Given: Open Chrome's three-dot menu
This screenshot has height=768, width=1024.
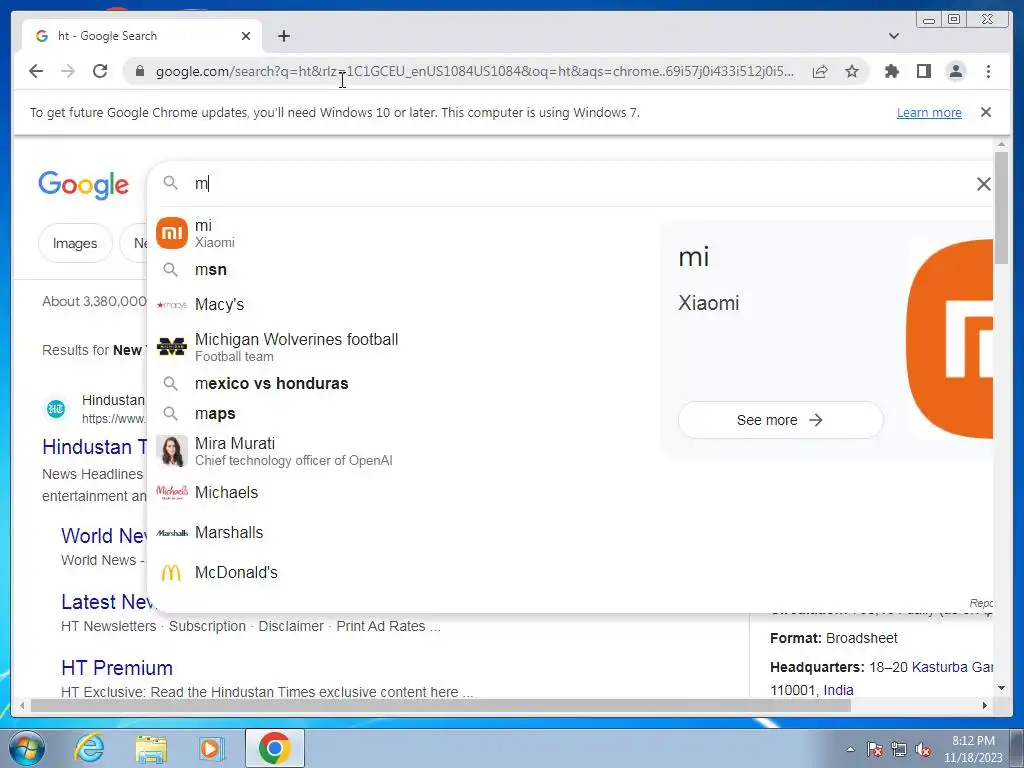Looking at the screenshot, I should click(988, 71).
